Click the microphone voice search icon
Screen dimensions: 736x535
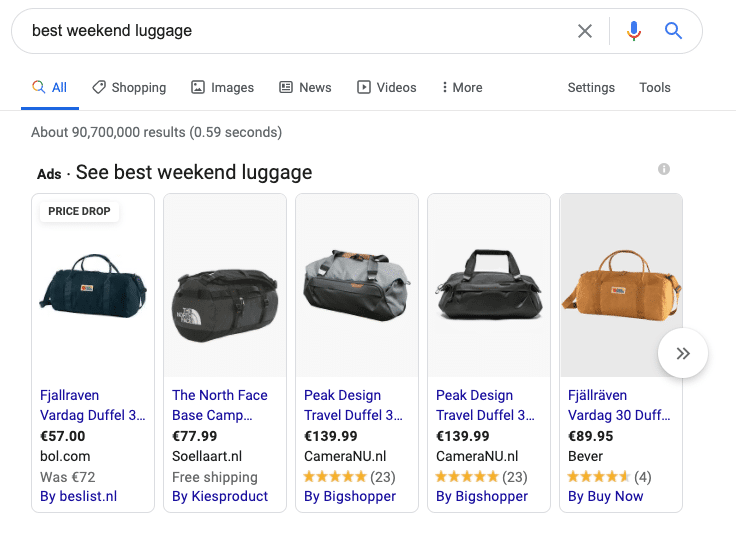point(633,31)
